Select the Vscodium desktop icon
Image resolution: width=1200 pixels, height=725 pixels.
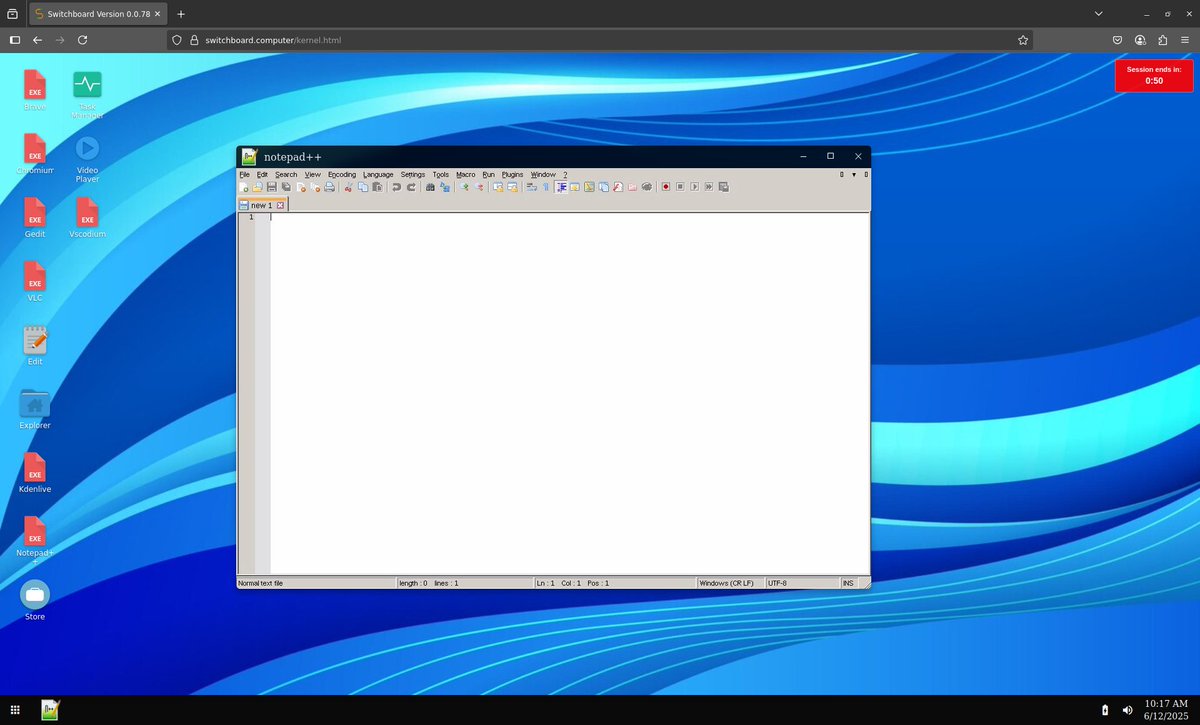click(87, 218)
